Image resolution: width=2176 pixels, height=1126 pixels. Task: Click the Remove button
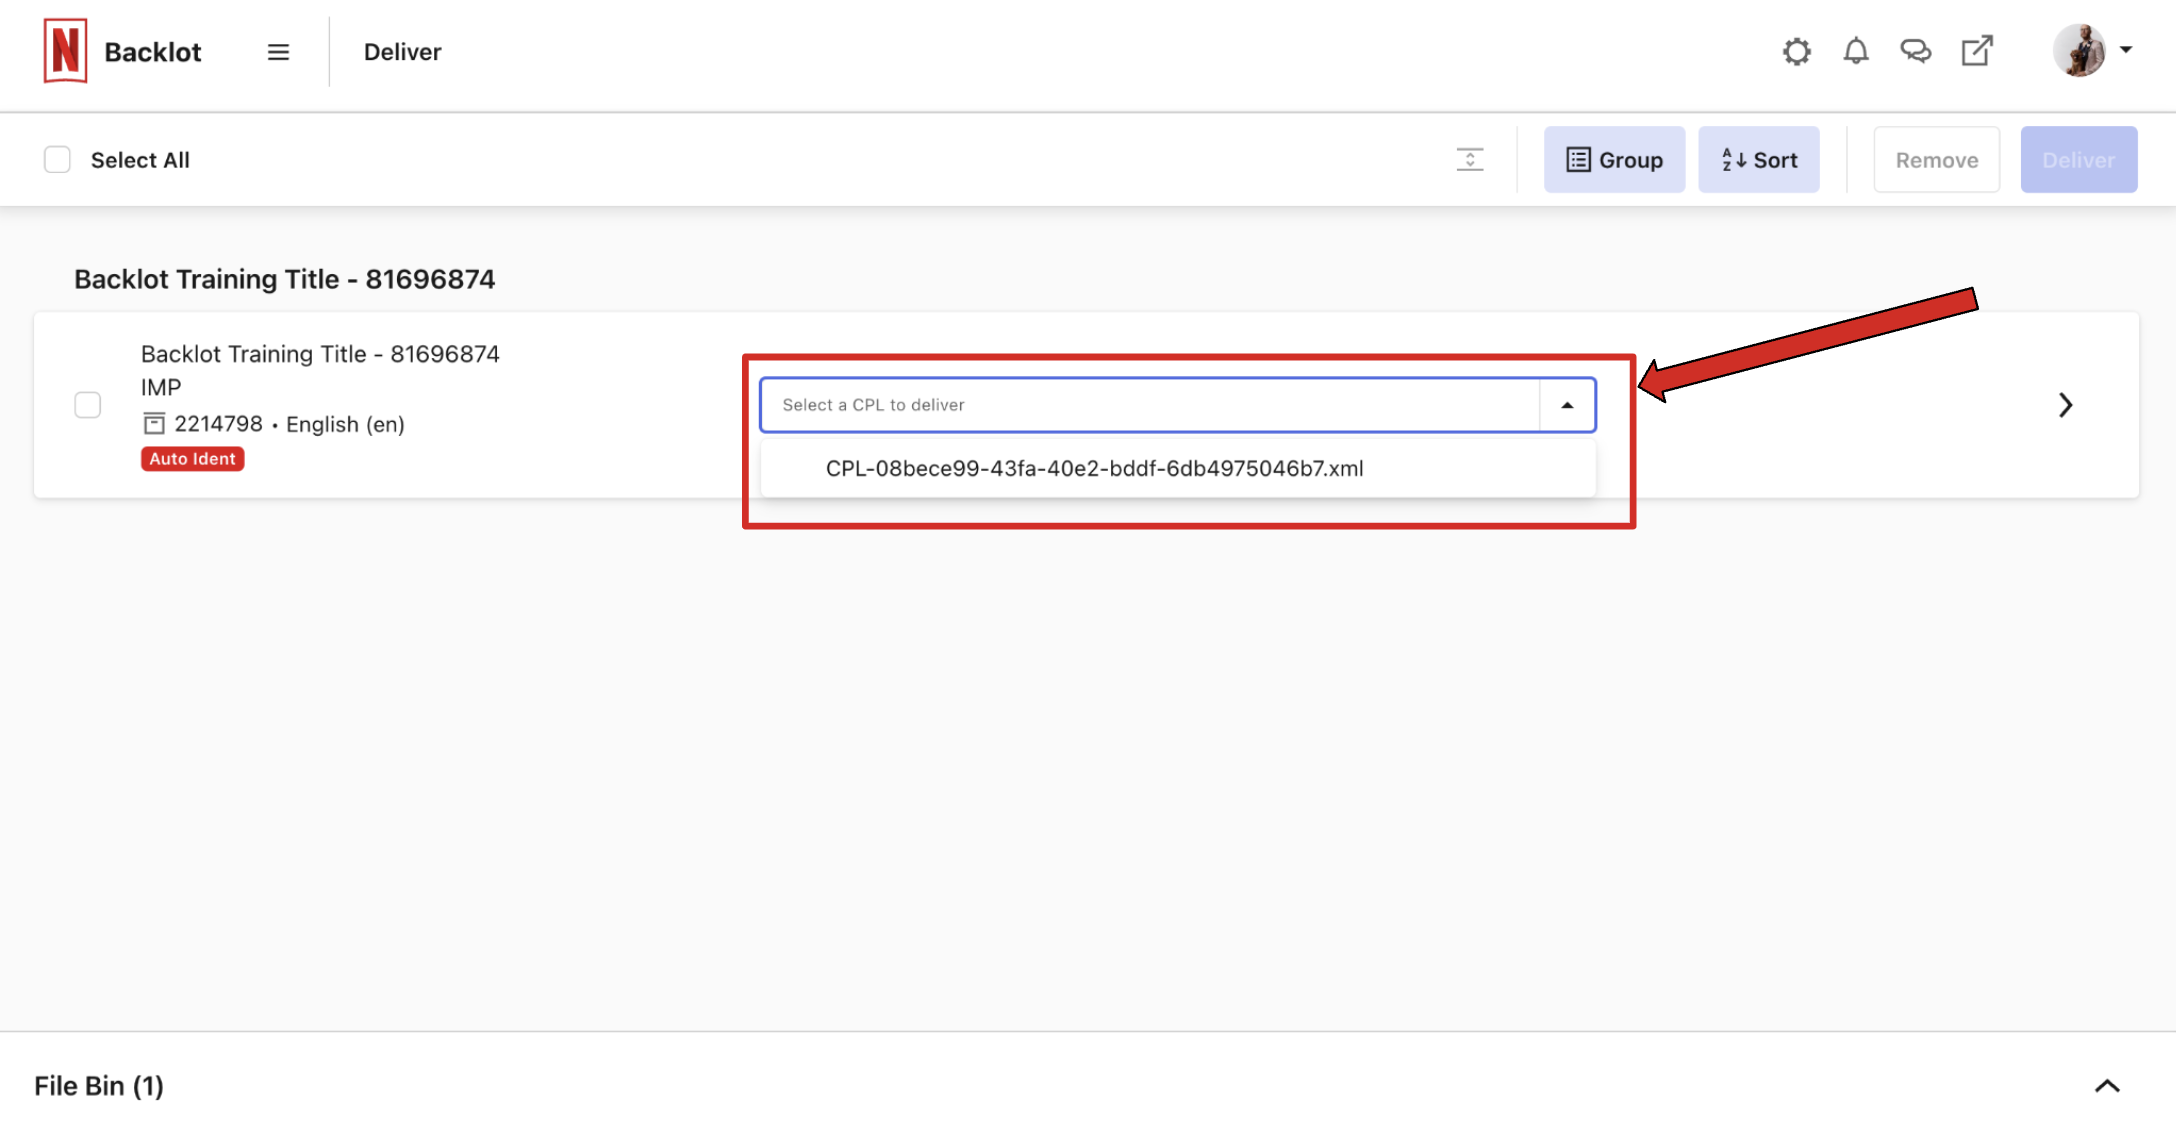1936,160
